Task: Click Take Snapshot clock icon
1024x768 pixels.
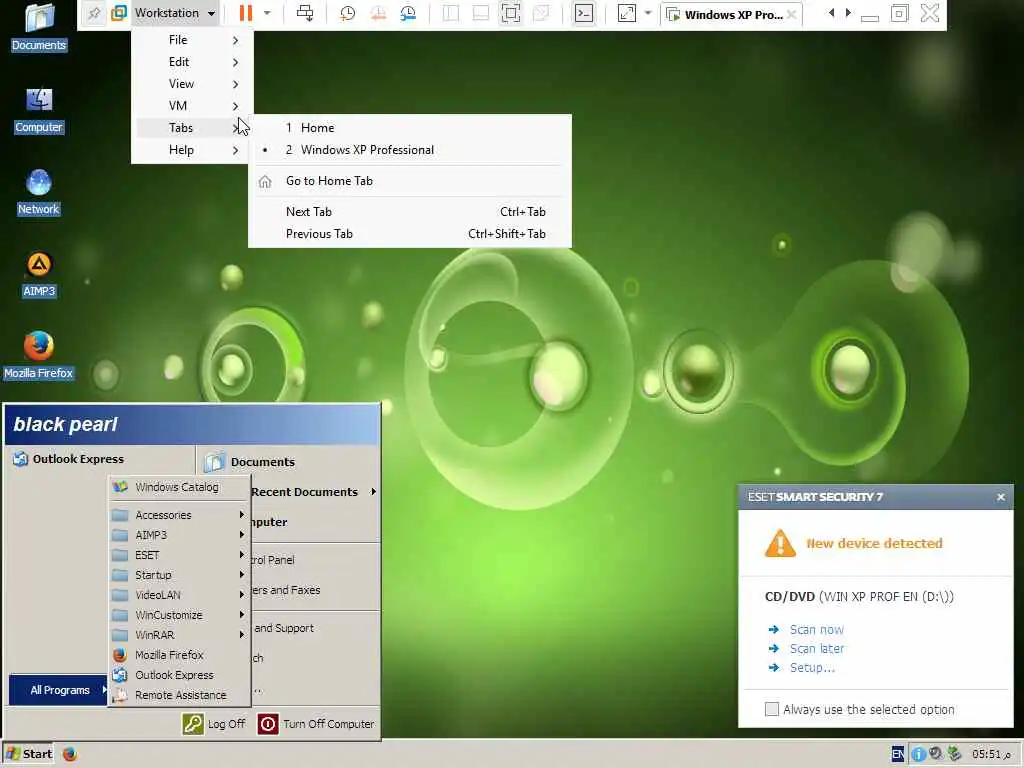Action: tap(347, 13)
